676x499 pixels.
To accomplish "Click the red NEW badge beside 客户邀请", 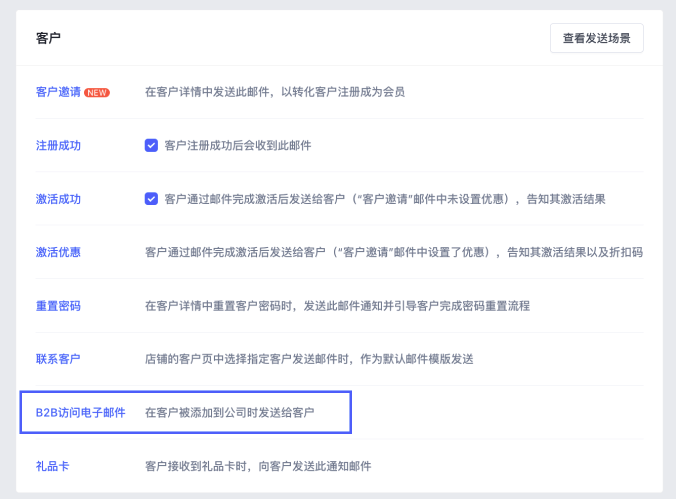I will [97, 93].
